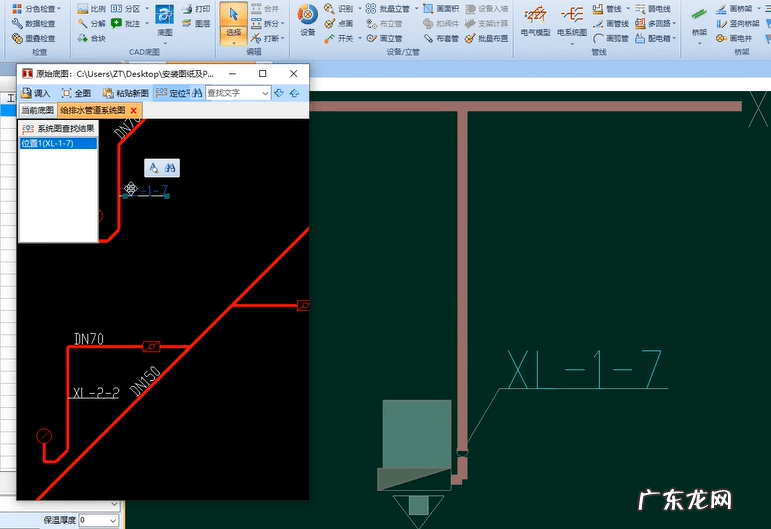Viewport: 771px width, 529px height.
Task: Expand the 保温厚度 value dropdown
Action: pos(112,521)
